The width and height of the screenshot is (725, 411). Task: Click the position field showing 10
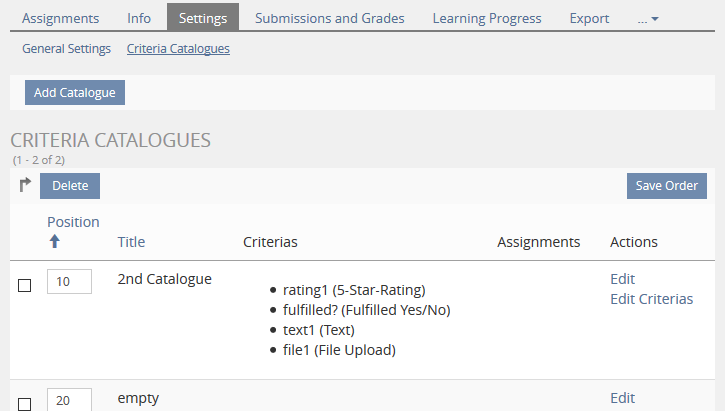coord(69,282)
